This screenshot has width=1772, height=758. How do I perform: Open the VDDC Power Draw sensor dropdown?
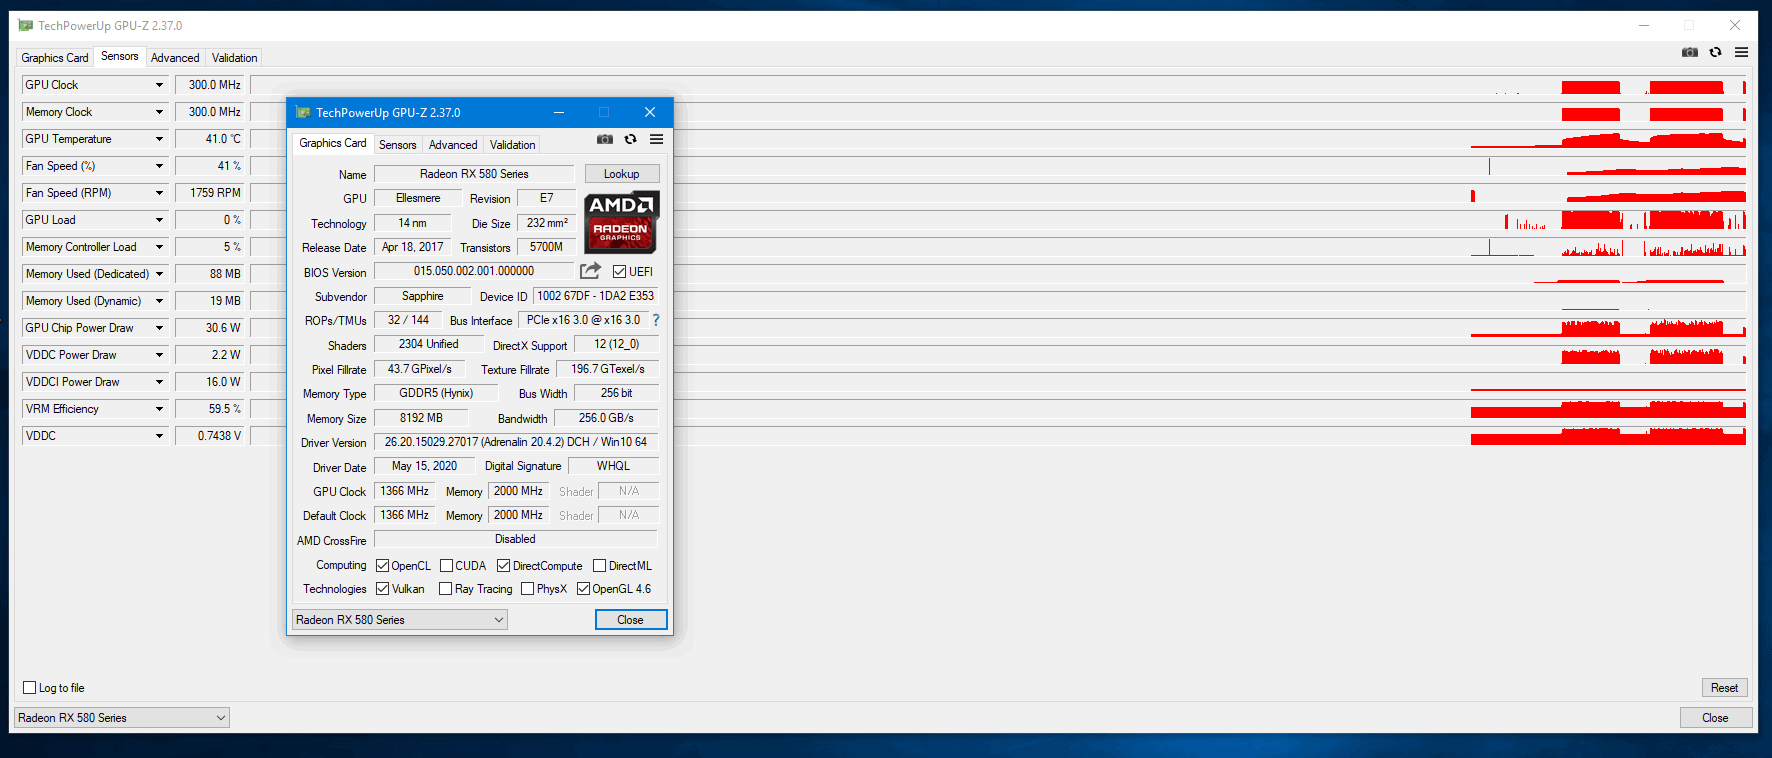click(159, 355)
